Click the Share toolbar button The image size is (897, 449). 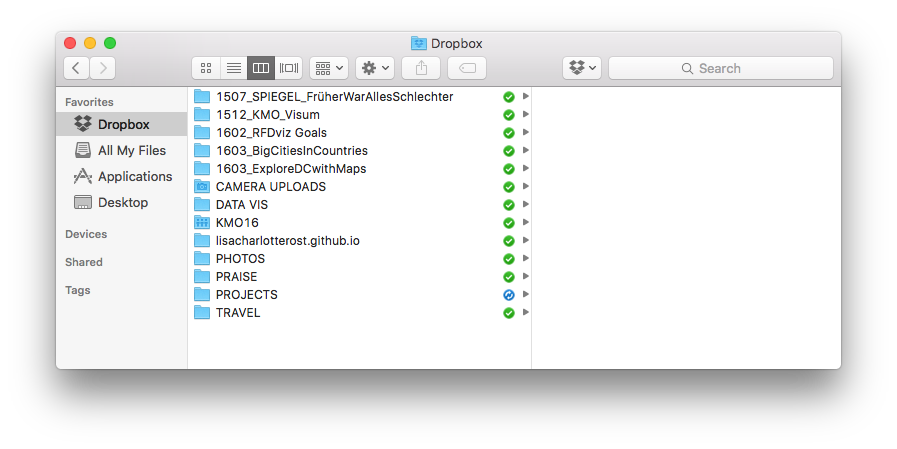[x=421, y=68]
